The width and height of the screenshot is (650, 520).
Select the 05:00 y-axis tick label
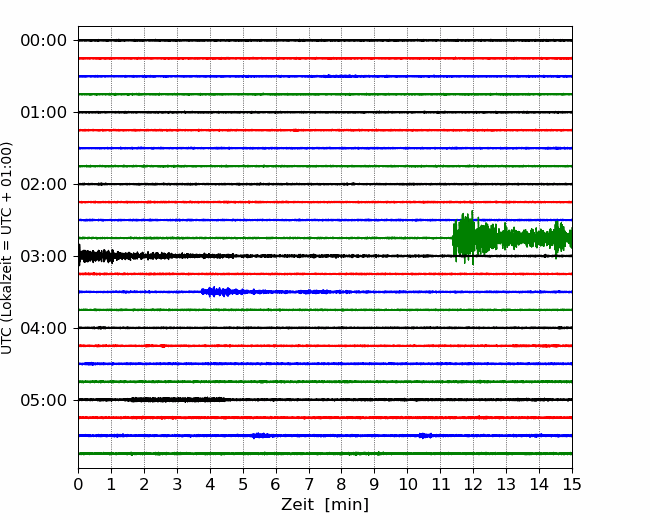43,400
